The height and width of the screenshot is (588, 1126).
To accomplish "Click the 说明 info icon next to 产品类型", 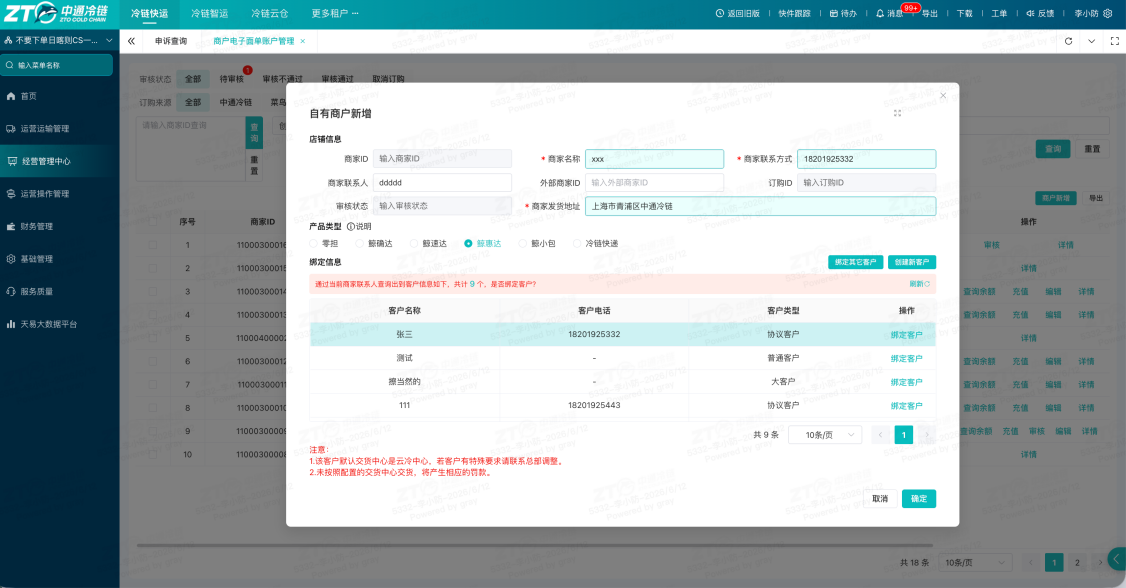I will (x=350, y=226).
